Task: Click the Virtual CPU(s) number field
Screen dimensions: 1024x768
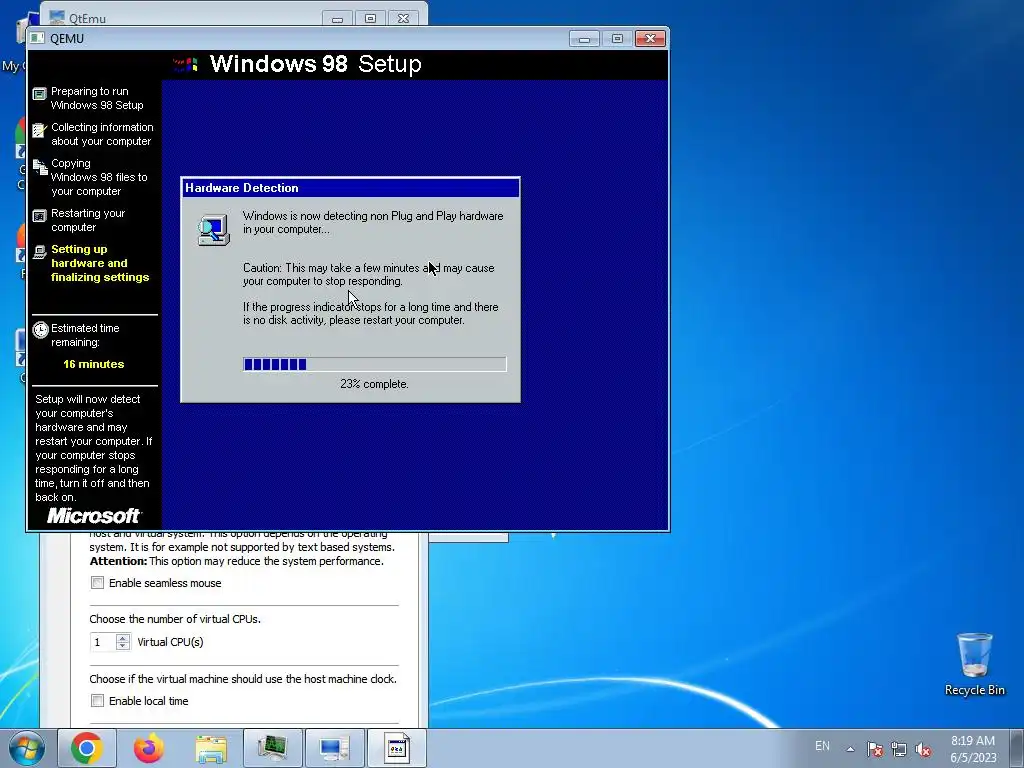Action: tap(103, 642)
